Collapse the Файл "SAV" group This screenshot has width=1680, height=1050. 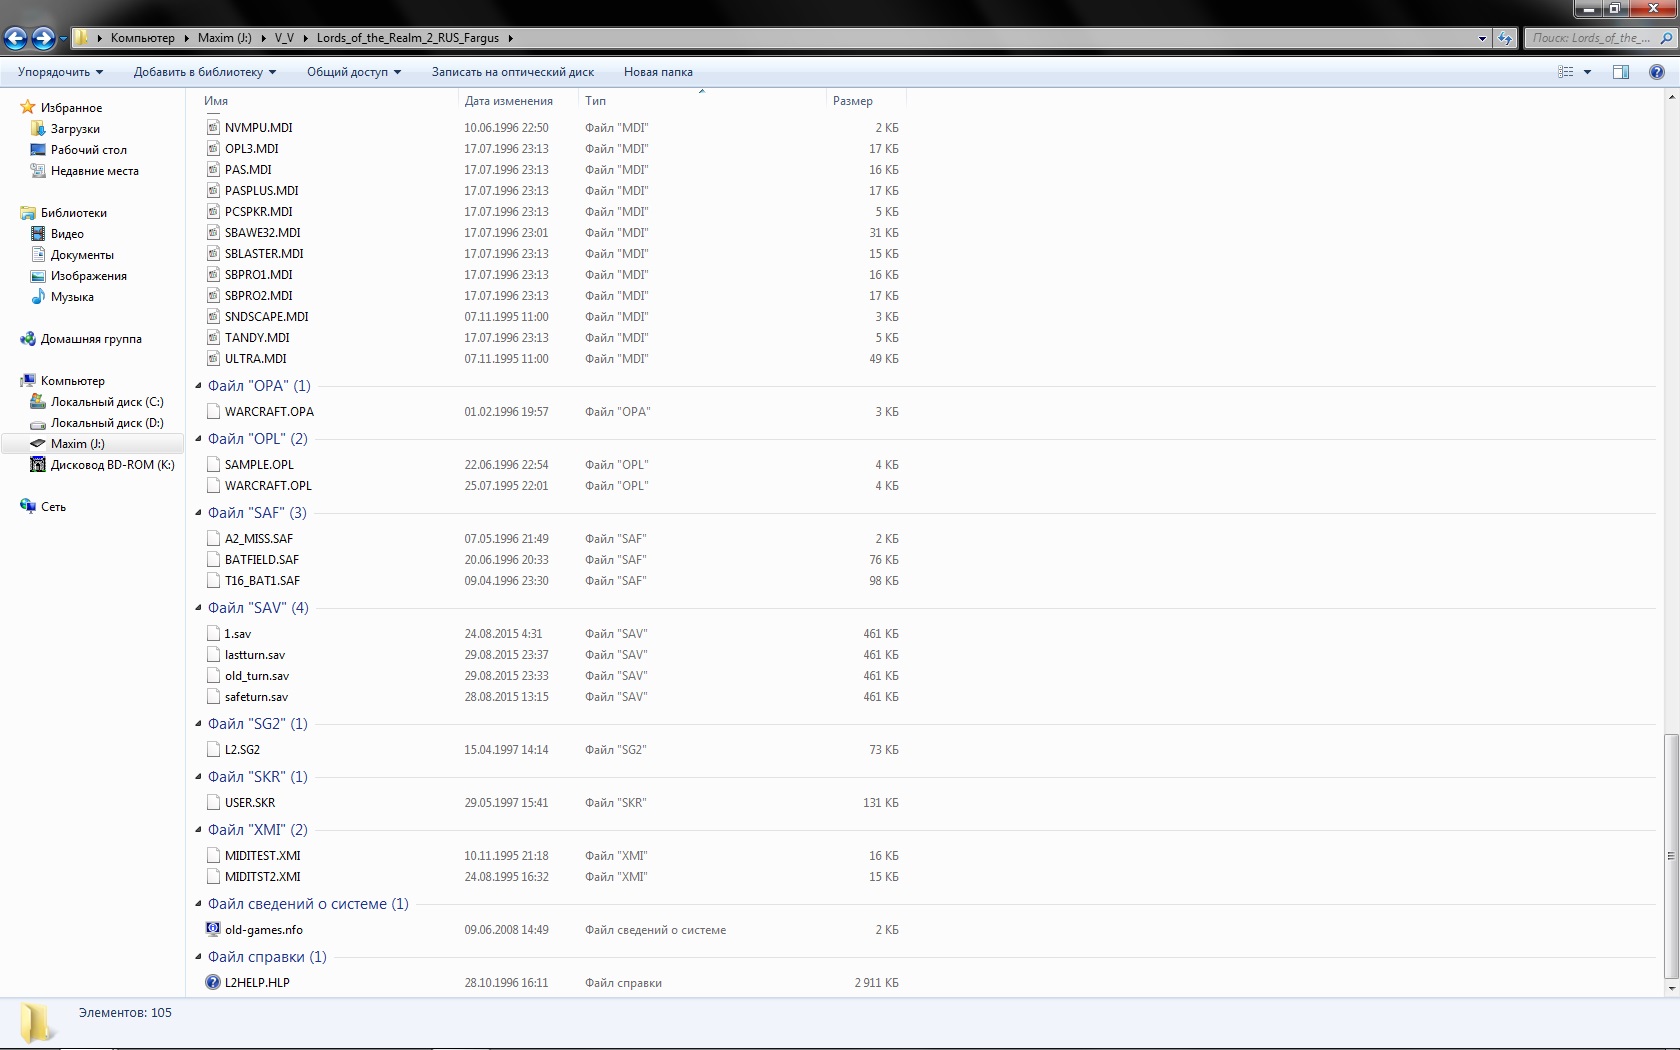point(198,607)
